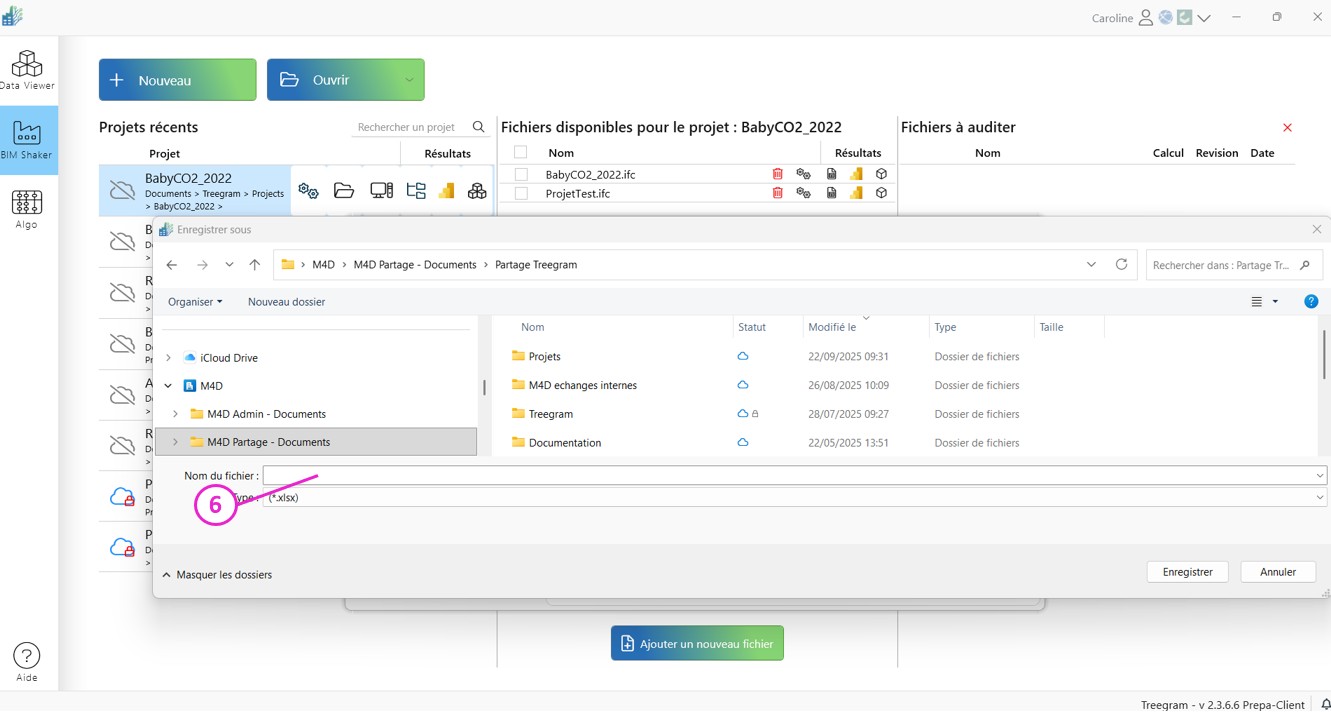Expand the Ouvrir button dropdown arrow
This screenshot has height=712, width=1331.
pyautogui.click(x=409, y=80)
